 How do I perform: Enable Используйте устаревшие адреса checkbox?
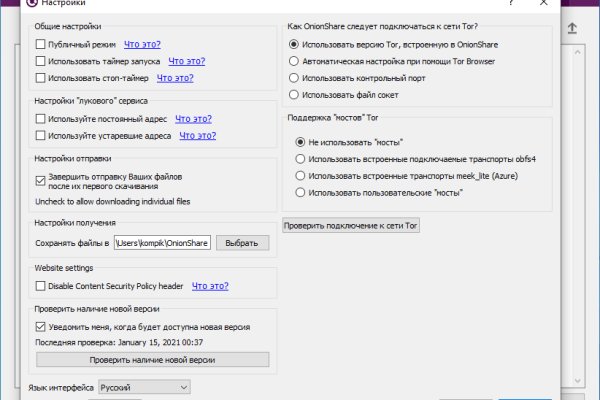[40, 136]
